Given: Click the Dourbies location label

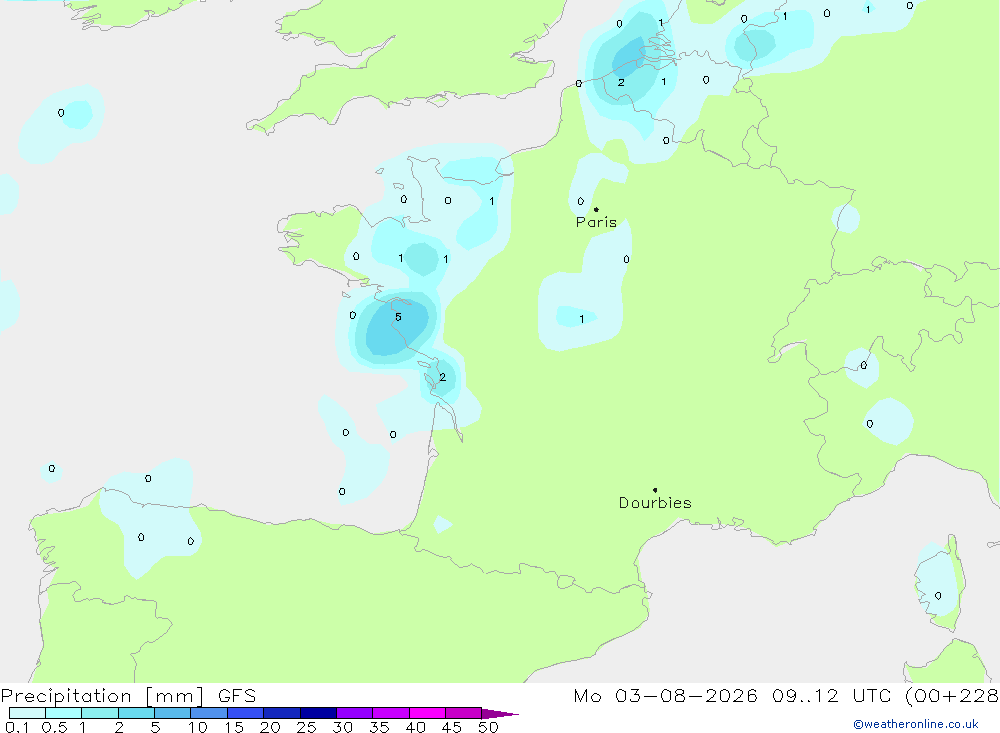Looking at the screenshot, I should pos(655,503).
